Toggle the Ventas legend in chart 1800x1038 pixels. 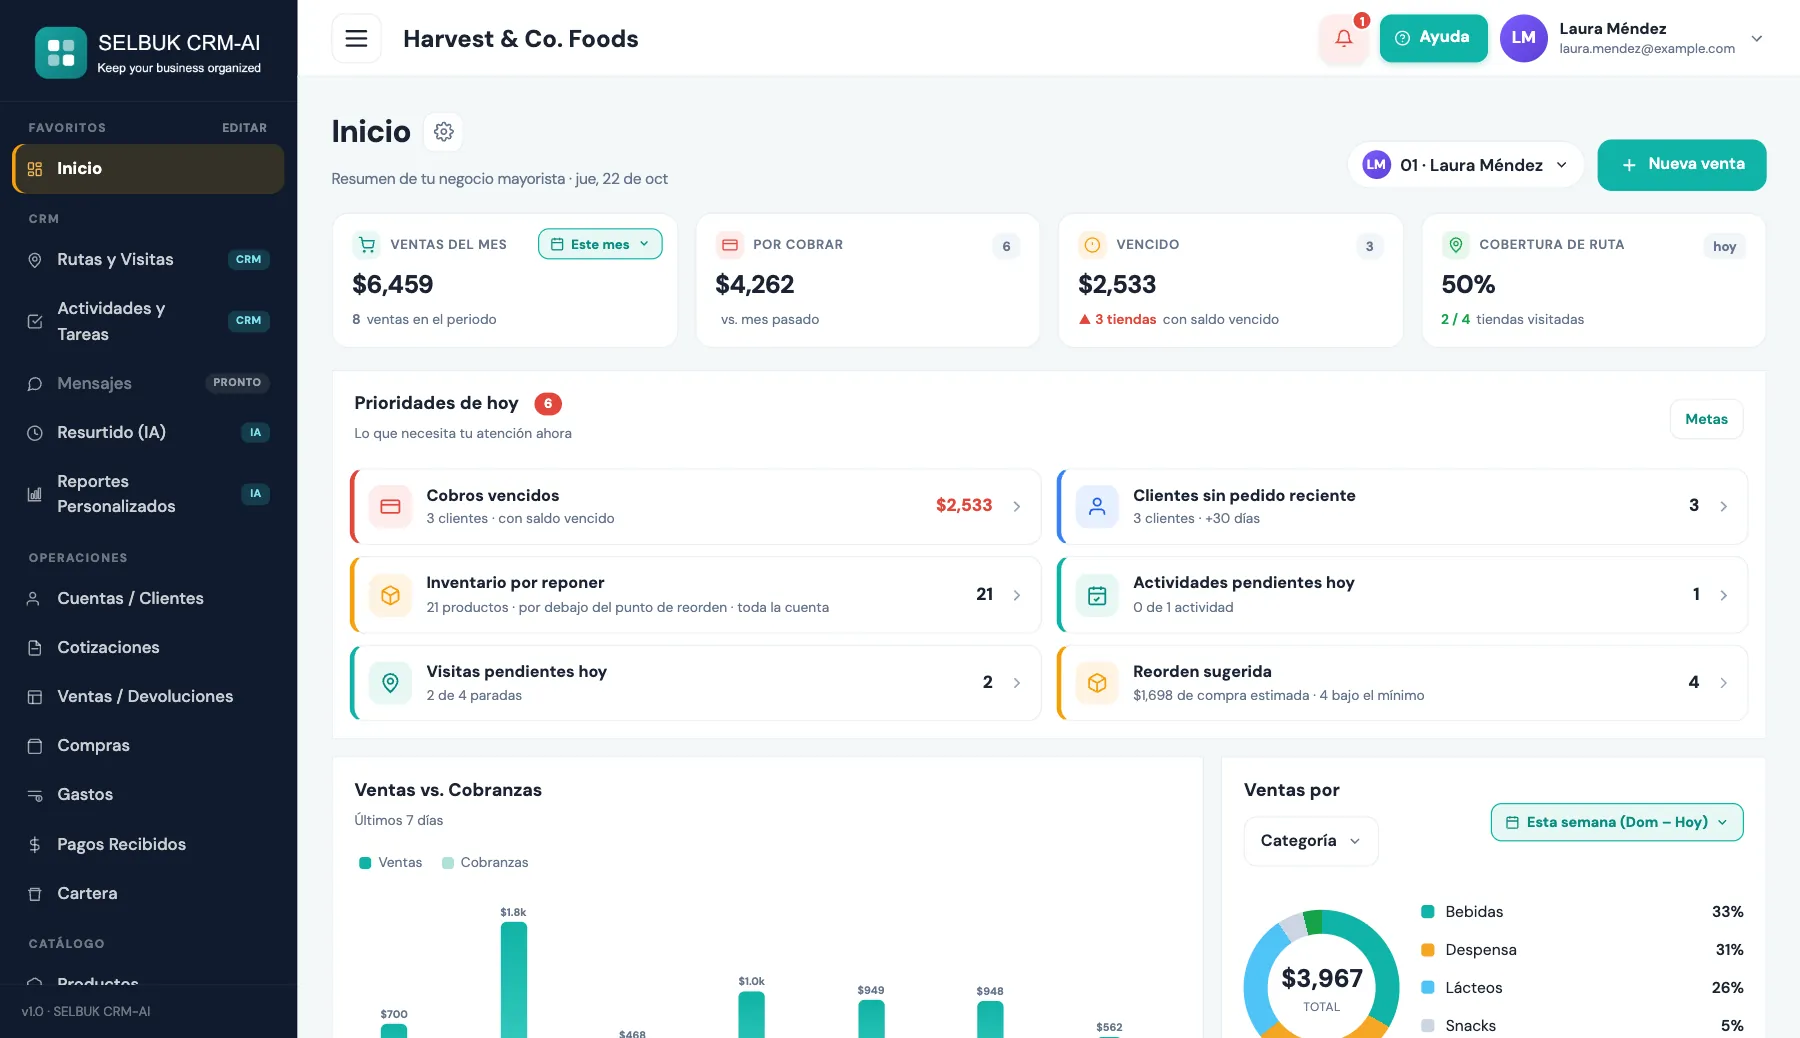(391, 863)
